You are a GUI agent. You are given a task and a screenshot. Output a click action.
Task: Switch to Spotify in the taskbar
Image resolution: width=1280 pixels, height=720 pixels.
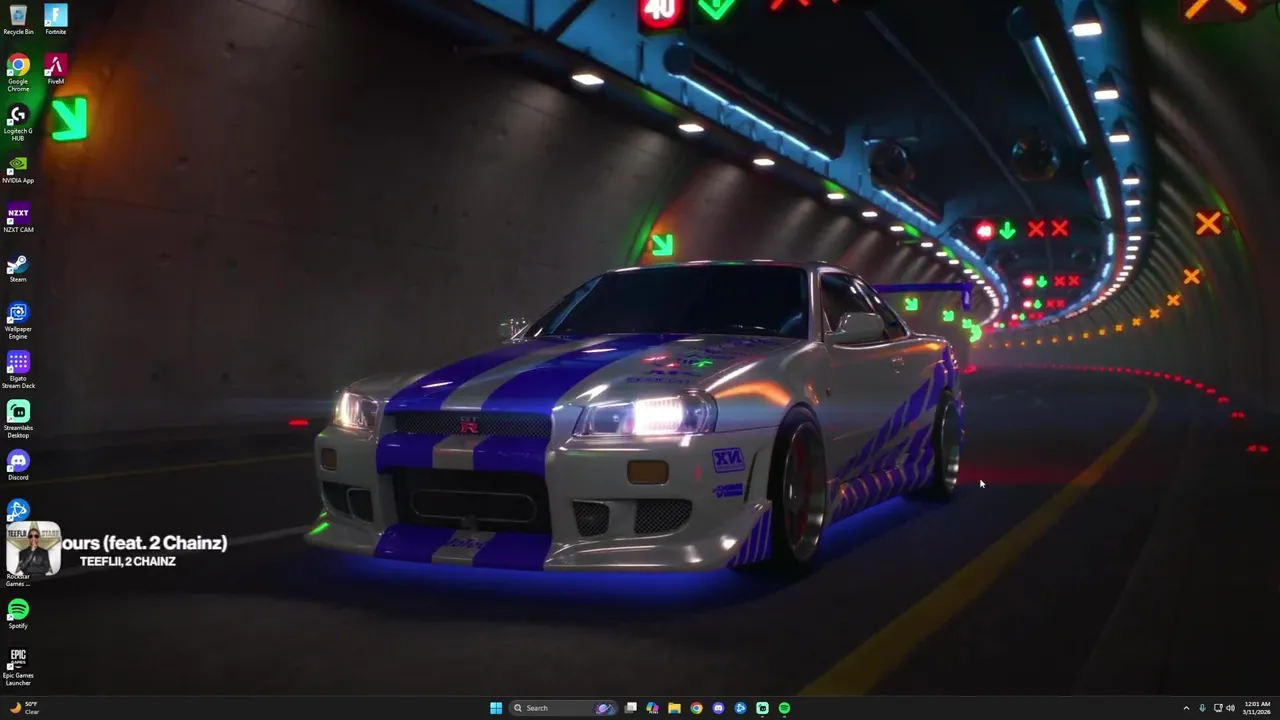(784, 708)
